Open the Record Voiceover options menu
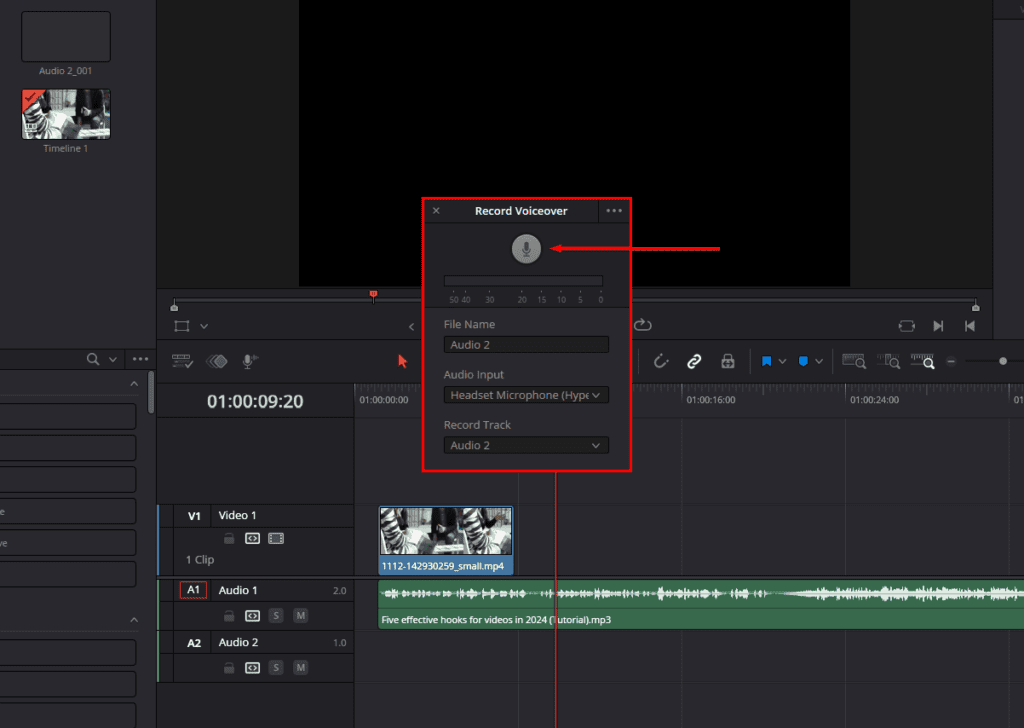 click(x=614, y=211)
